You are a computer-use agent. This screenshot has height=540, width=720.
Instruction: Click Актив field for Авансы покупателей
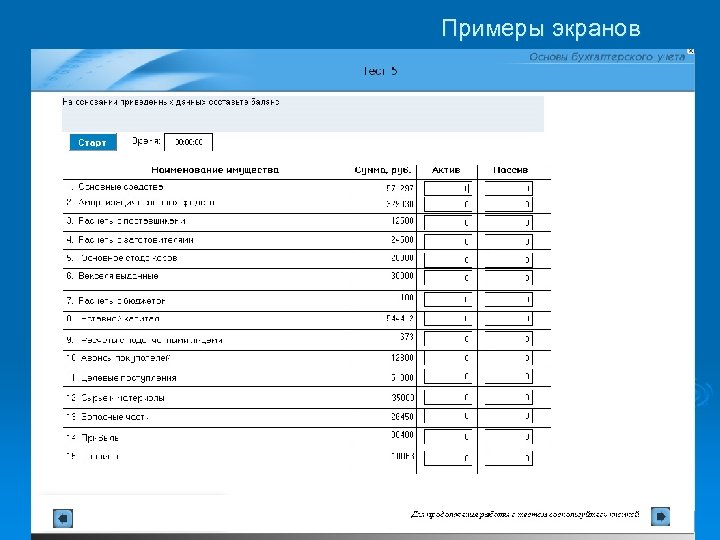pos(448,358)
